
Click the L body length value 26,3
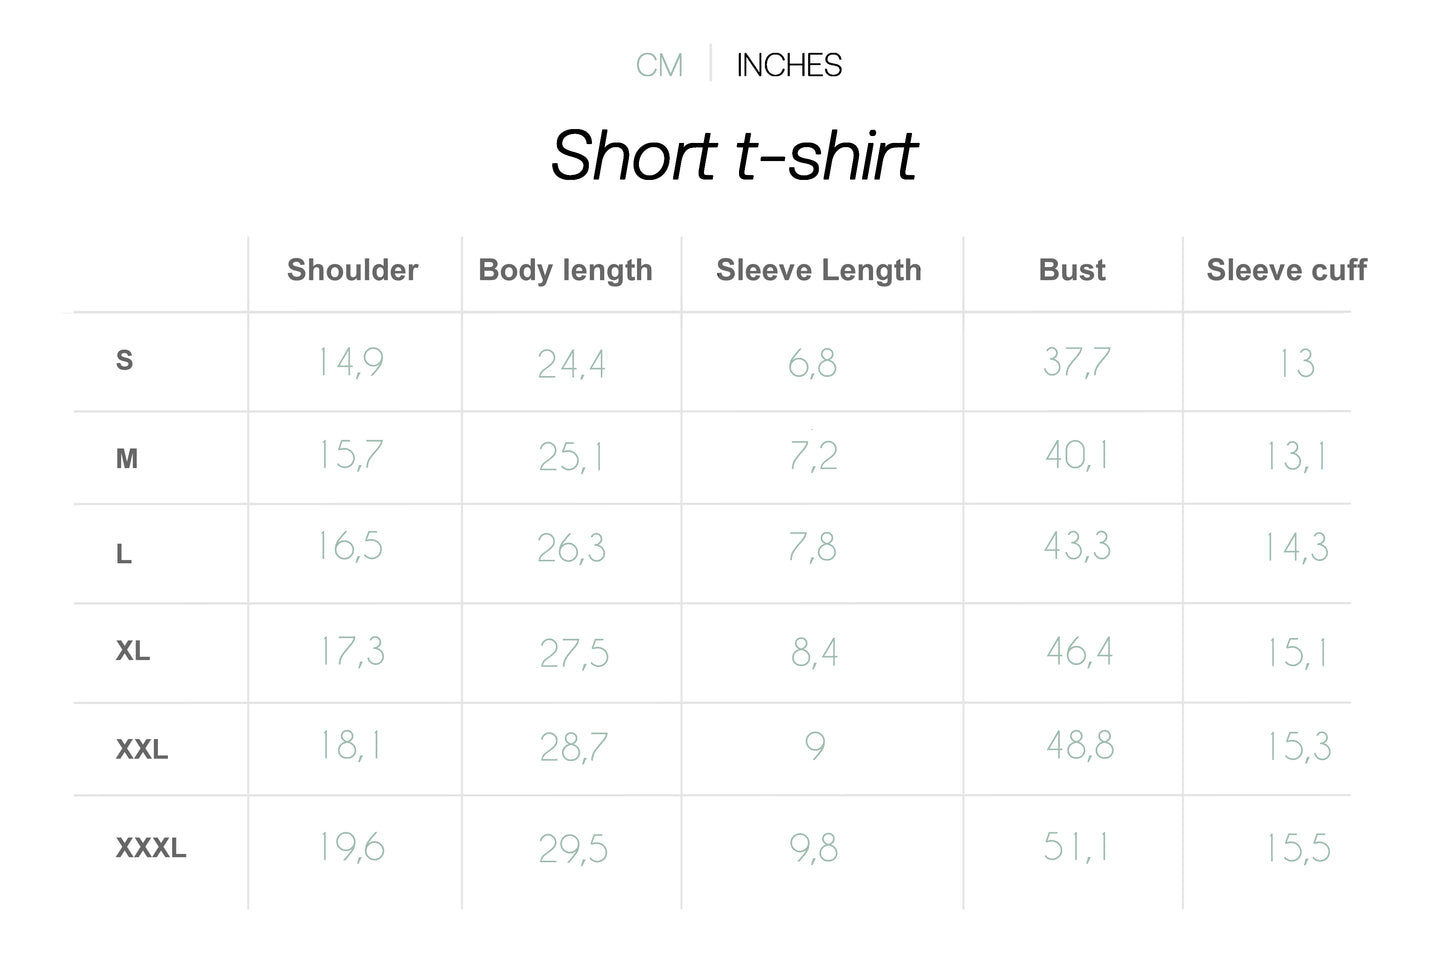click(x=571, y=548)
